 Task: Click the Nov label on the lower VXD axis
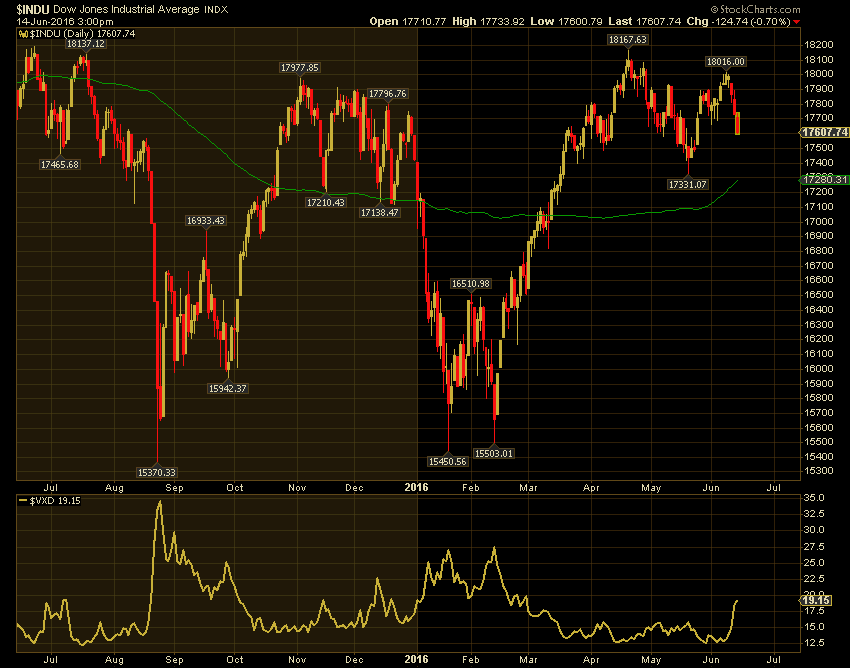tap(297, 660)
